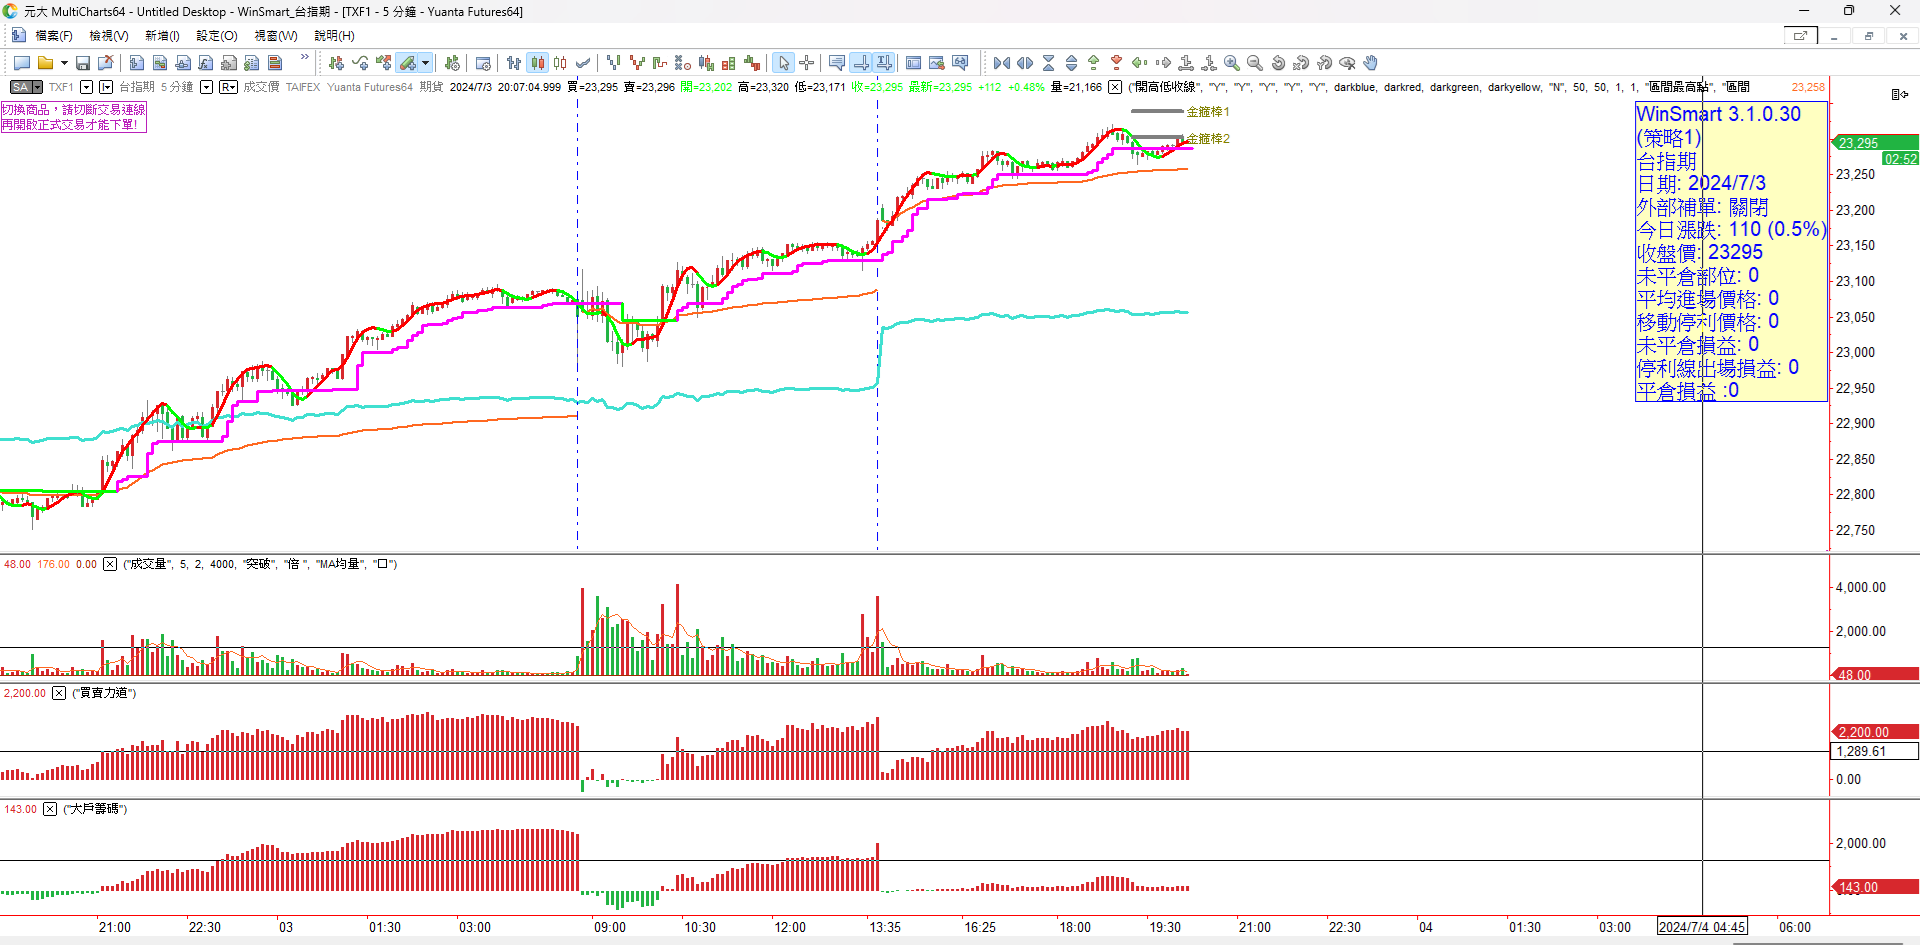This screenshot has width=1920, height=945.
Task: Click the 12:00 mark on the time axis
Action: 790,927
